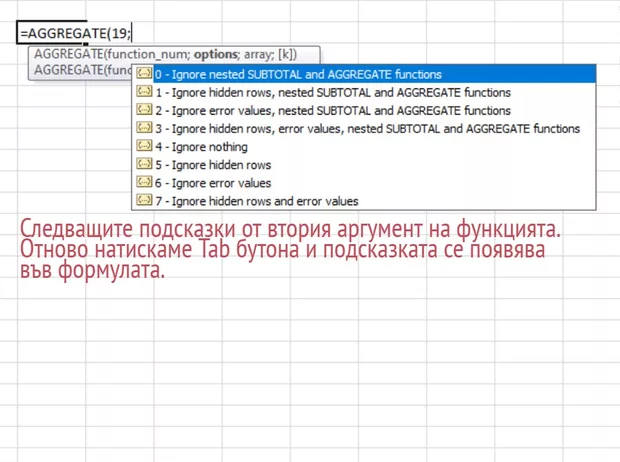This screenshot has height=462, width=620.
Task: Click the icon beside Ignore nothing
Action: 144,146
